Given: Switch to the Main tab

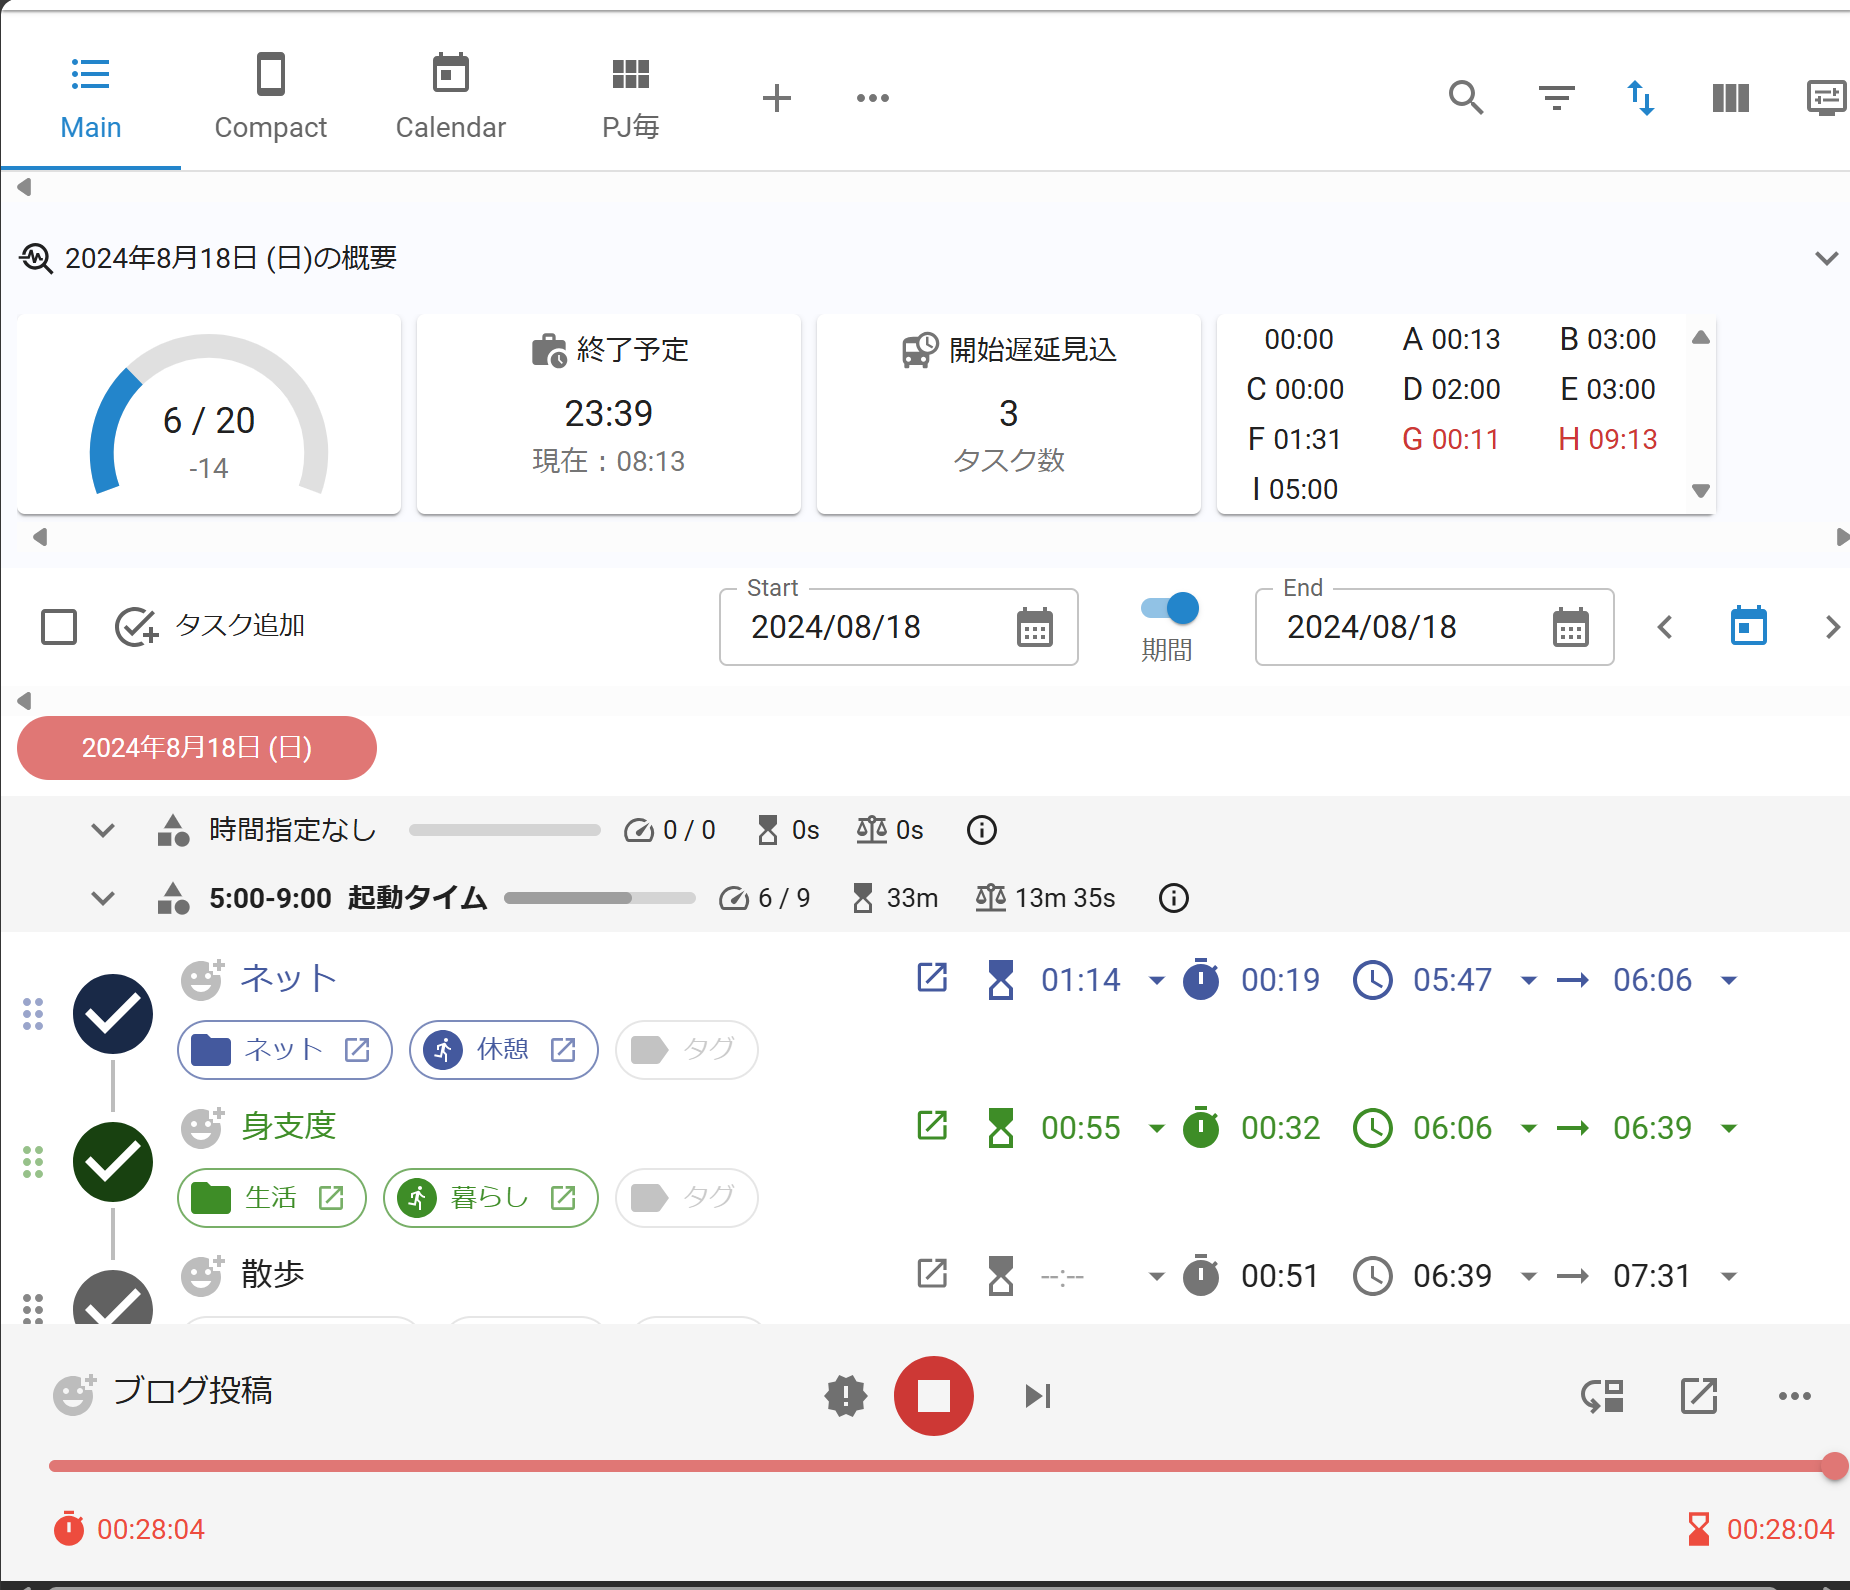Looking at the screenshot, I should pyautogui.click(x=91, y=98).
